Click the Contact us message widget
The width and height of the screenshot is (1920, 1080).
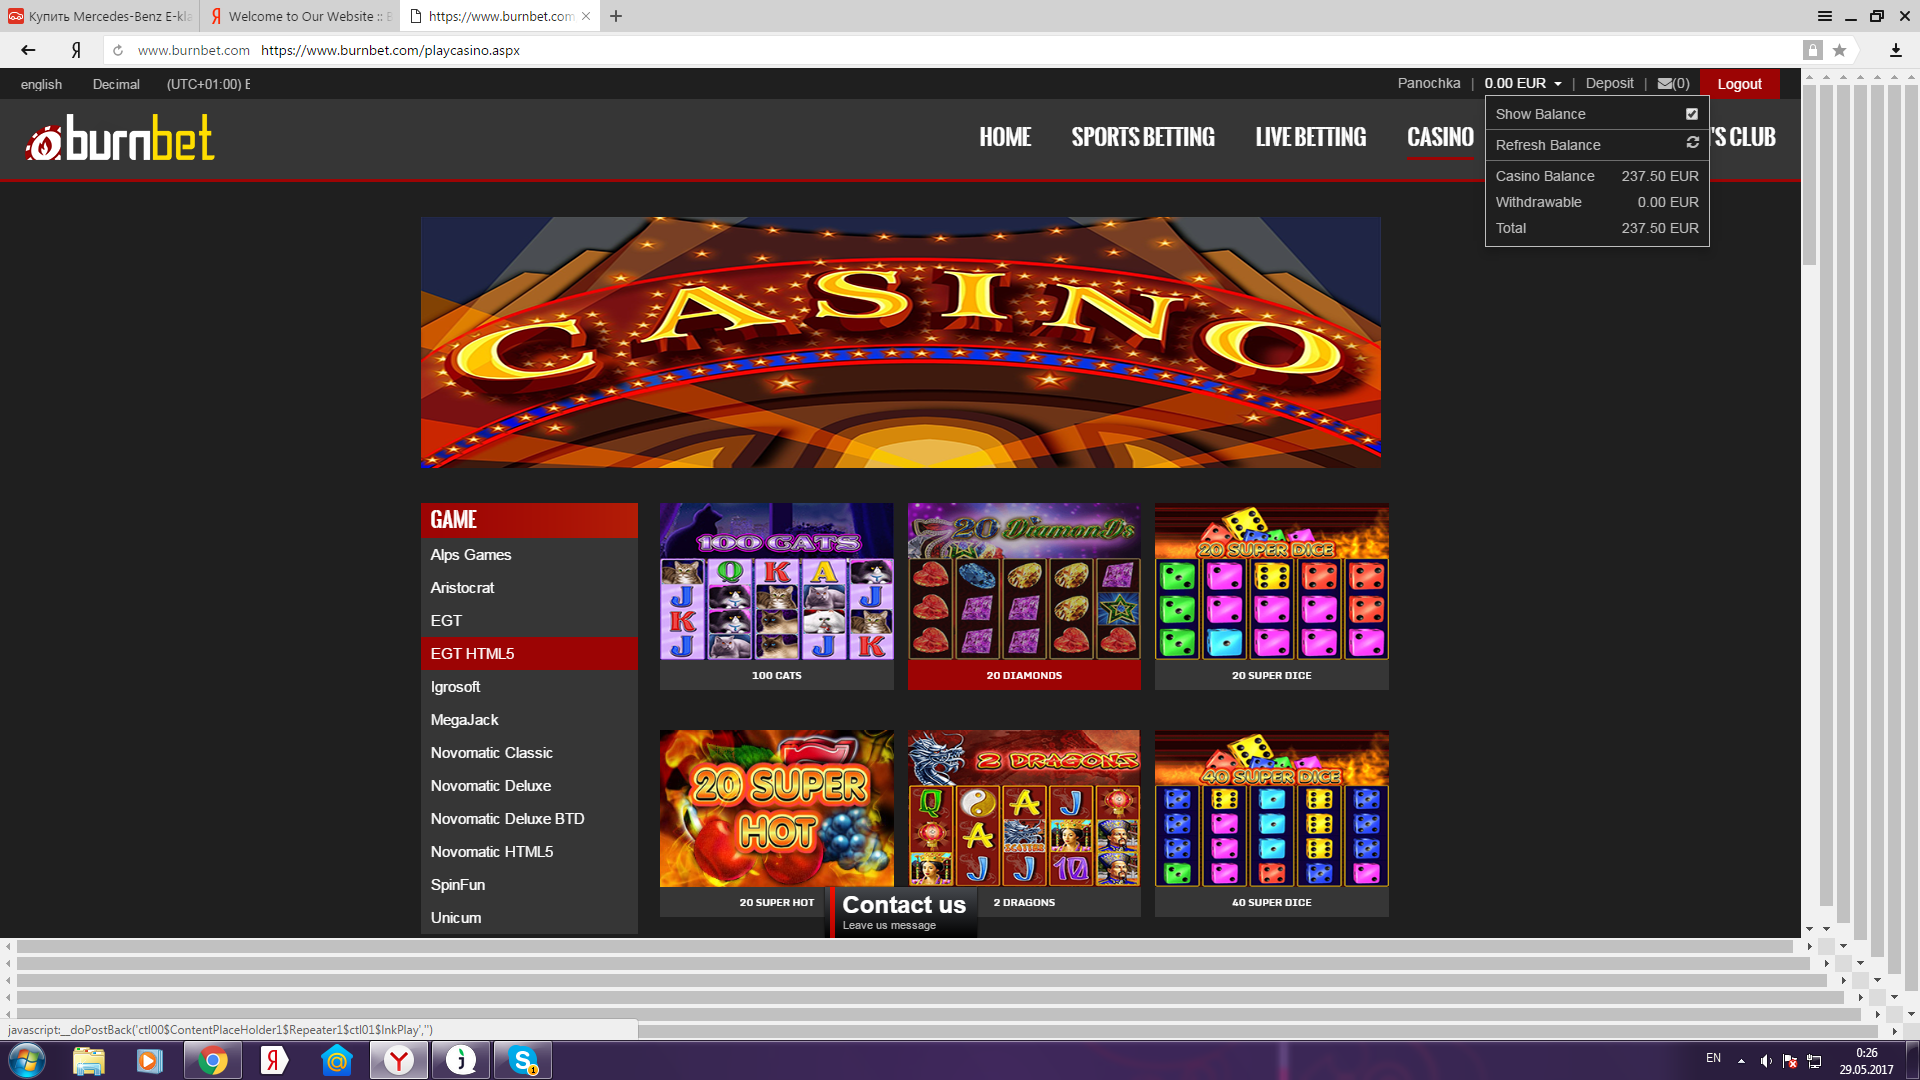coord(903,911)
